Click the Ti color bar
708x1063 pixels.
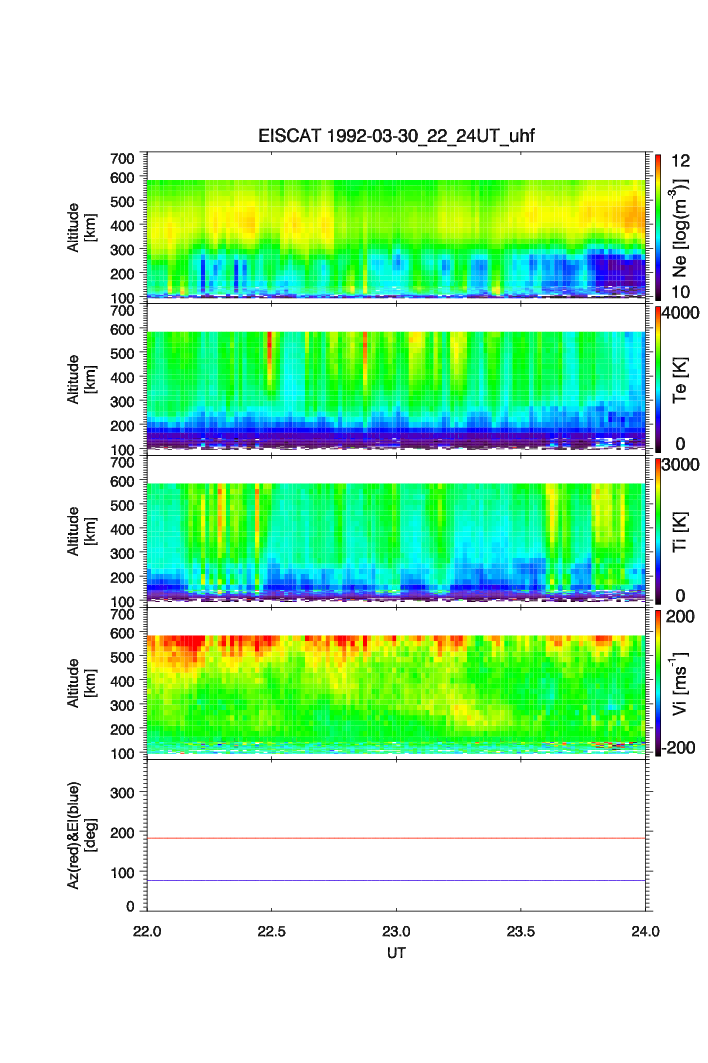pos(658,532)
